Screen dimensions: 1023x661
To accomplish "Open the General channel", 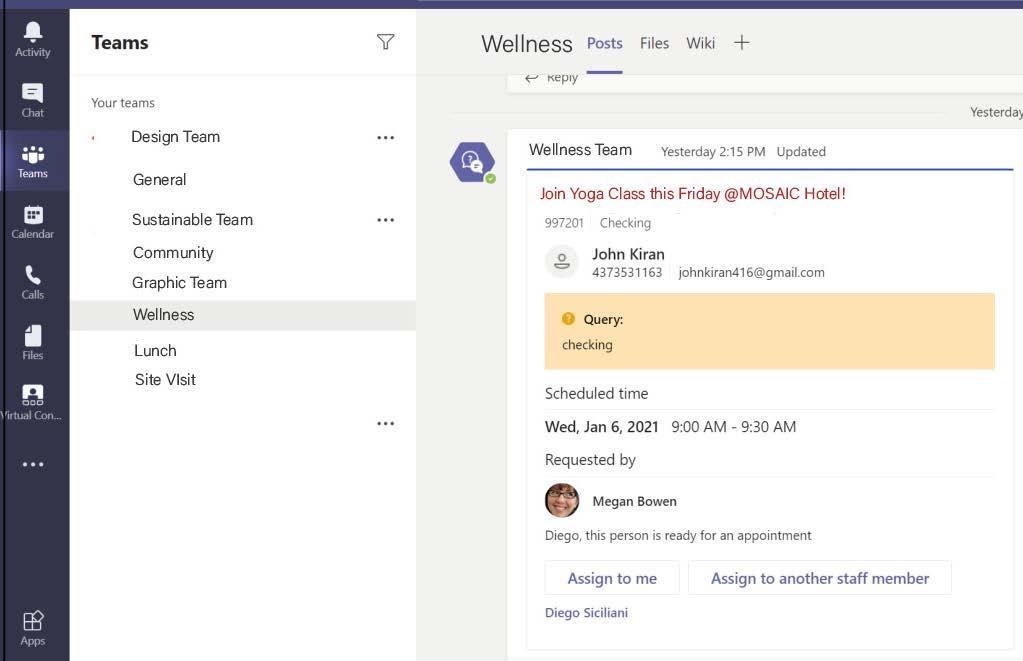I will [x=159, y=179].
